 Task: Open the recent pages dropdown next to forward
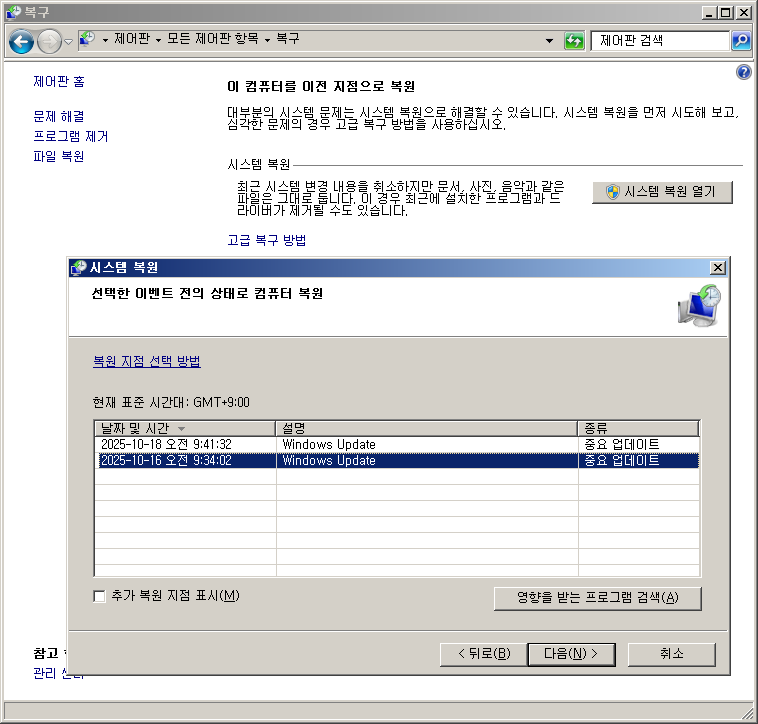pos(68,41)
